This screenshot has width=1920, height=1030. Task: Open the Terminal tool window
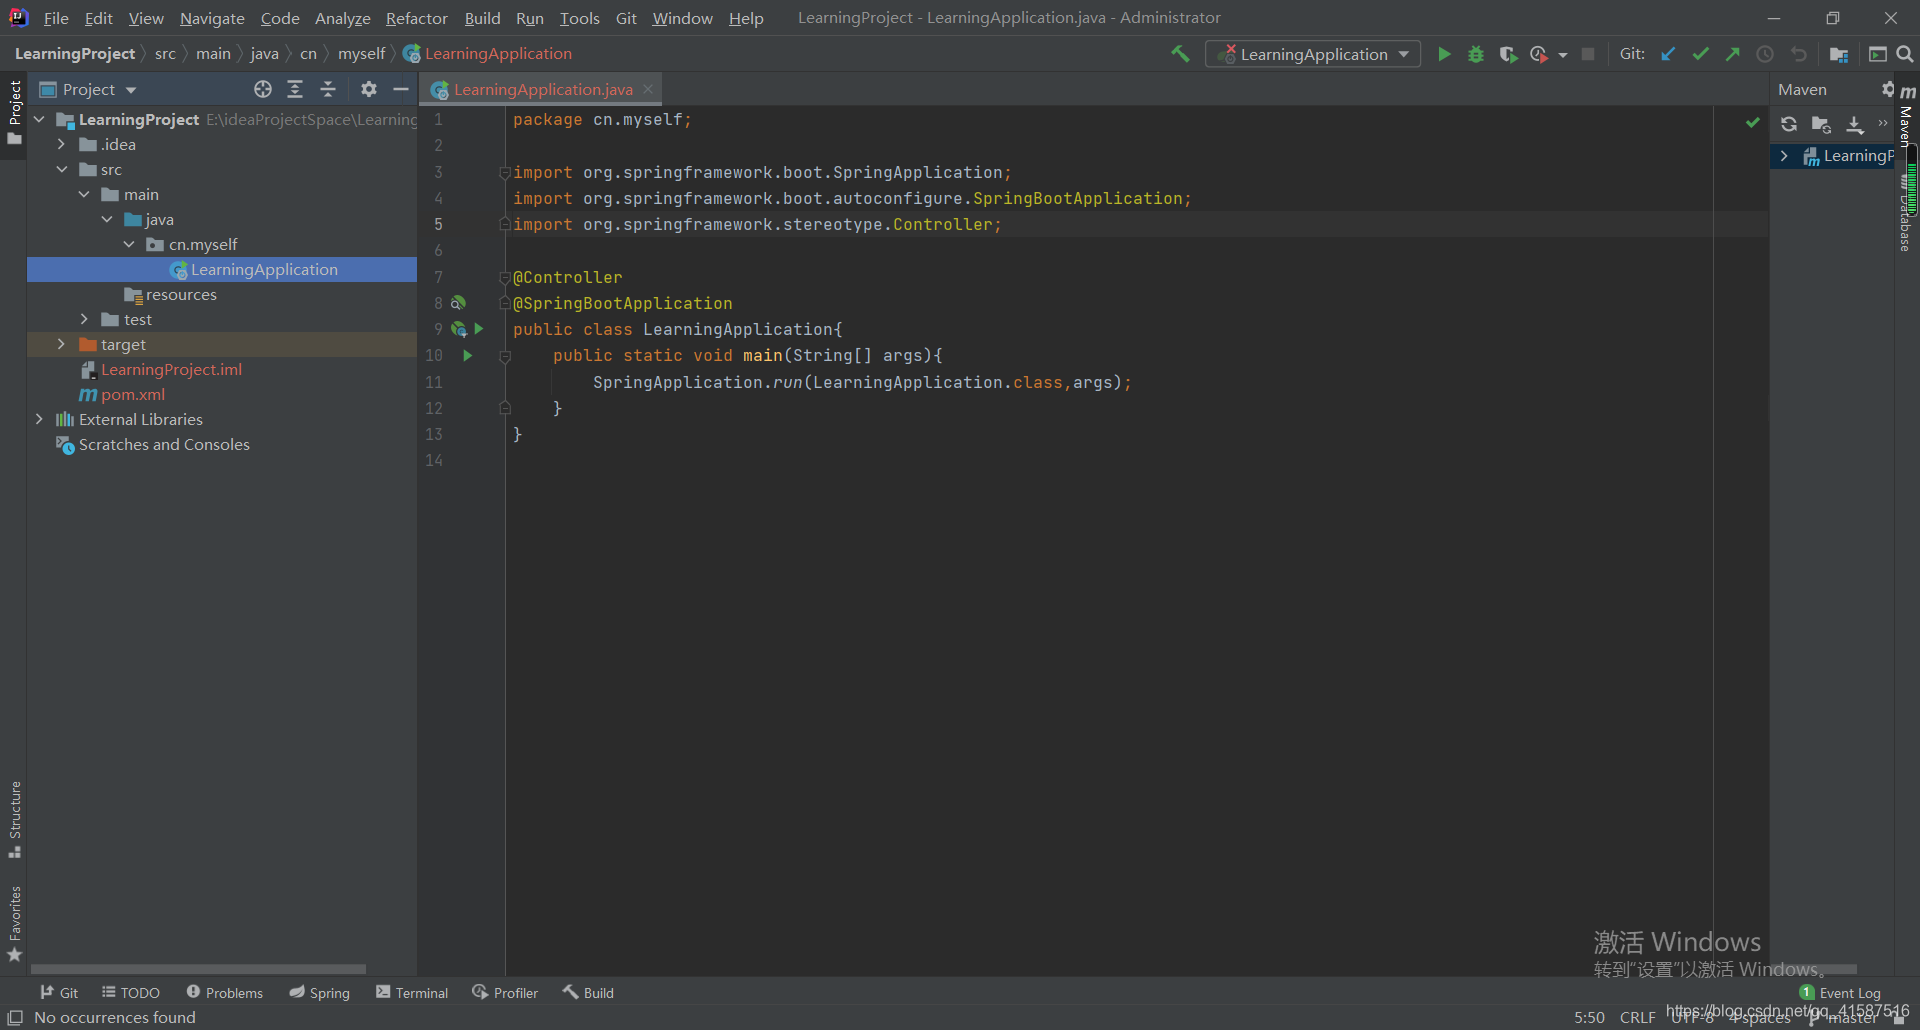(x=411, y=991)
